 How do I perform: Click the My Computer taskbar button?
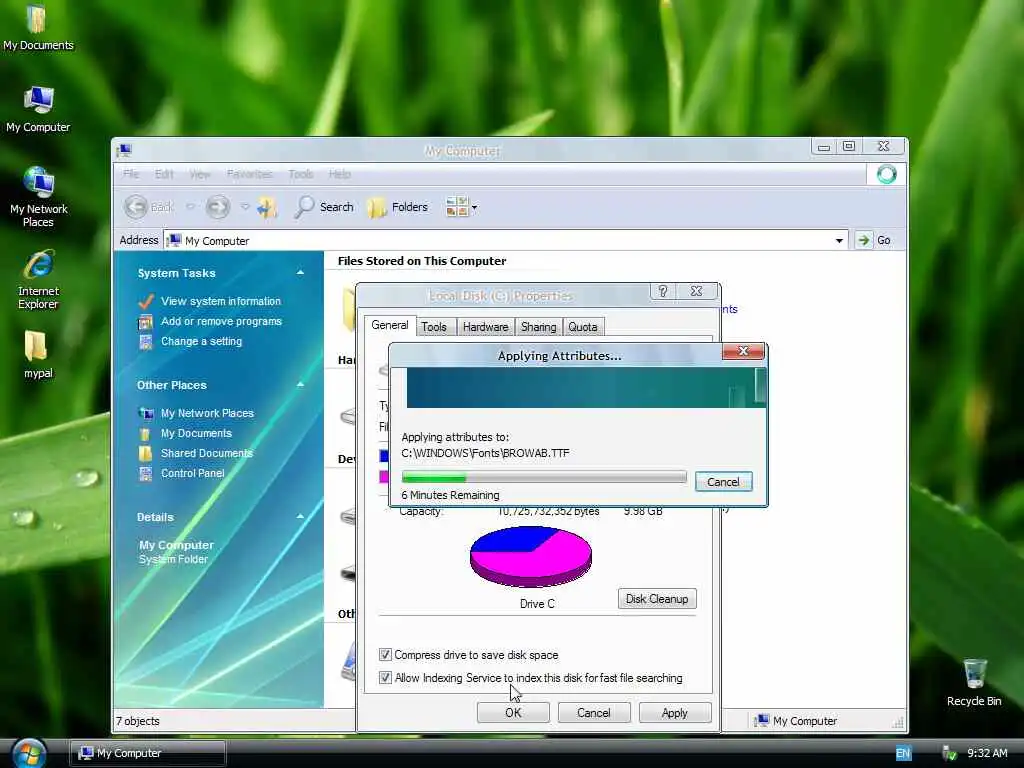tap(148, 754)
